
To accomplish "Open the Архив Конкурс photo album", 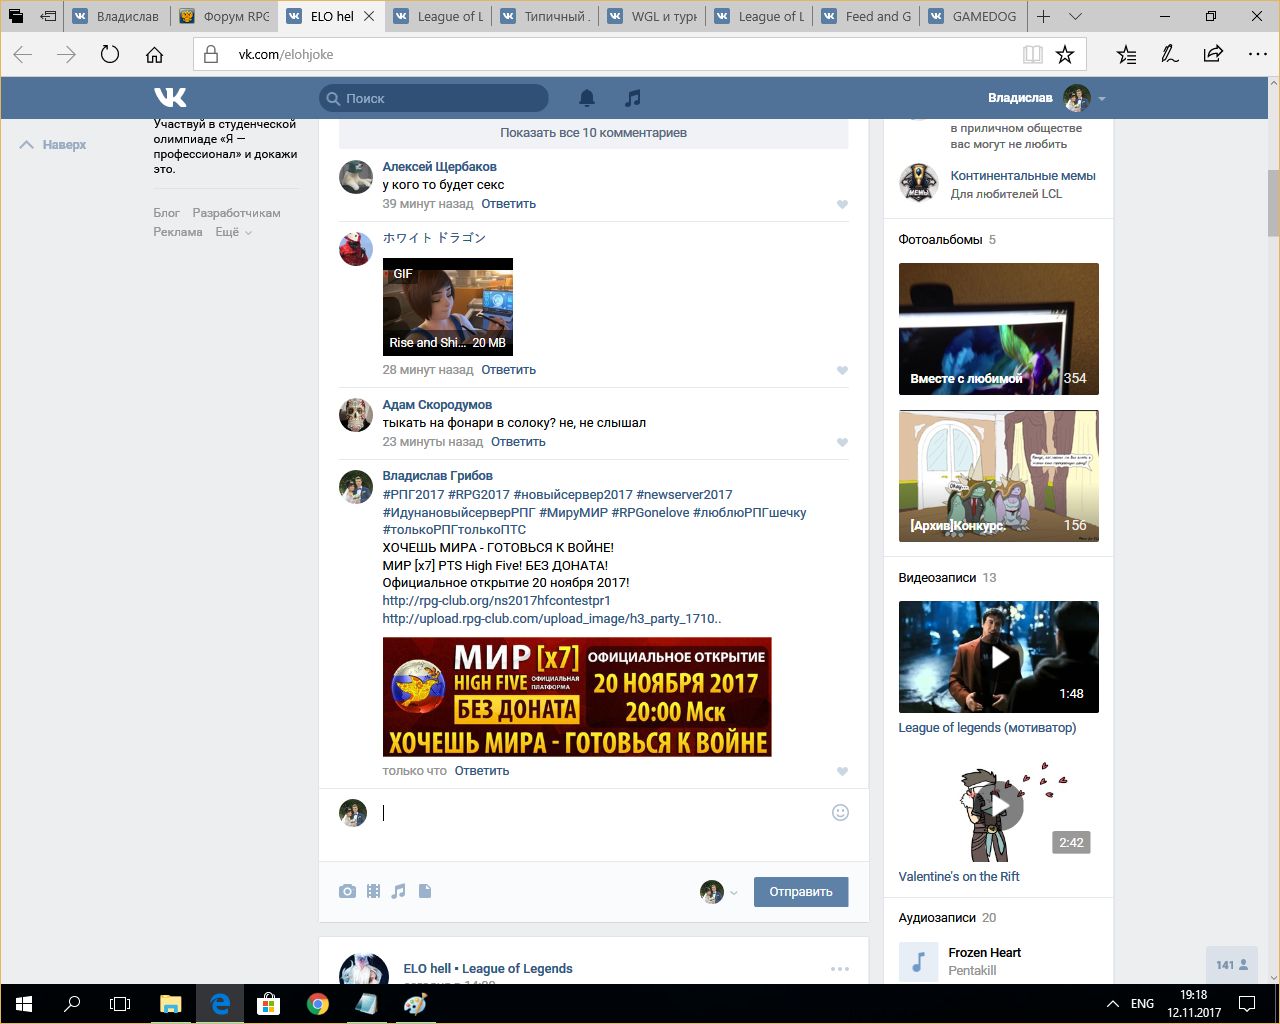I will tap(999, 476).
